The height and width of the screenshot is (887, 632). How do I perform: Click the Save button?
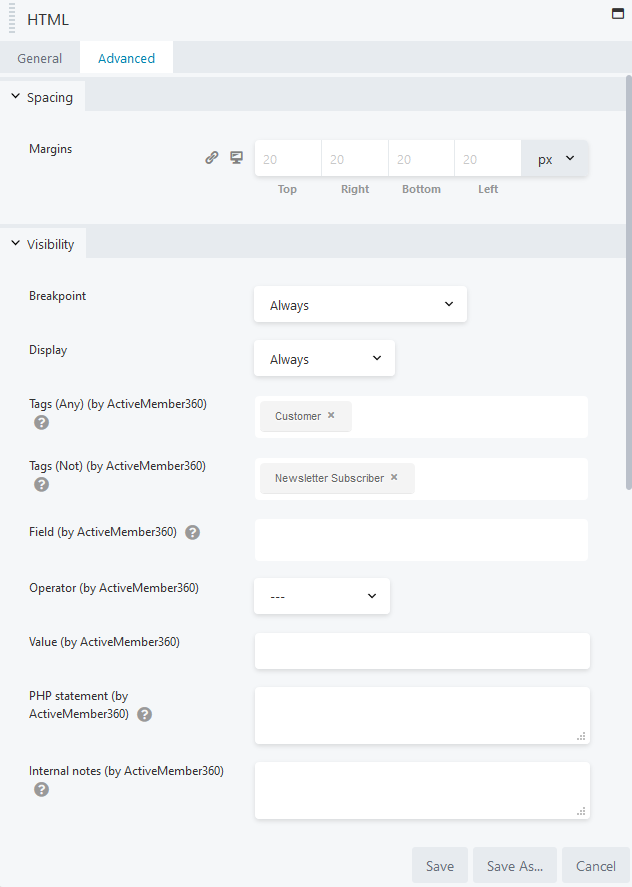point(439,864)
